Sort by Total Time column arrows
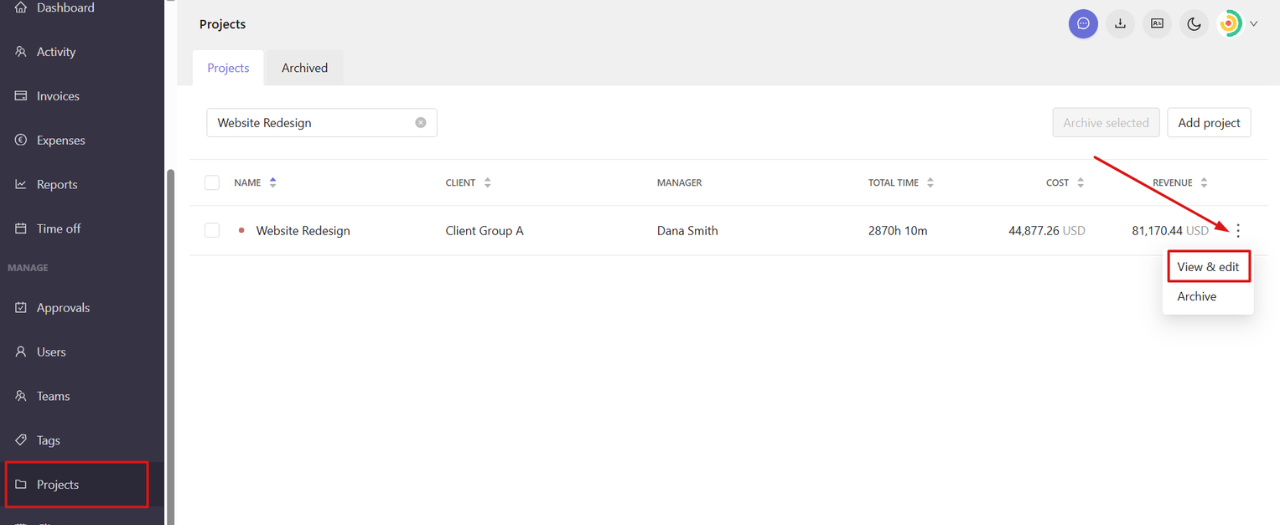This screenshot has width=1280, height=525. [x=931, y=183]
